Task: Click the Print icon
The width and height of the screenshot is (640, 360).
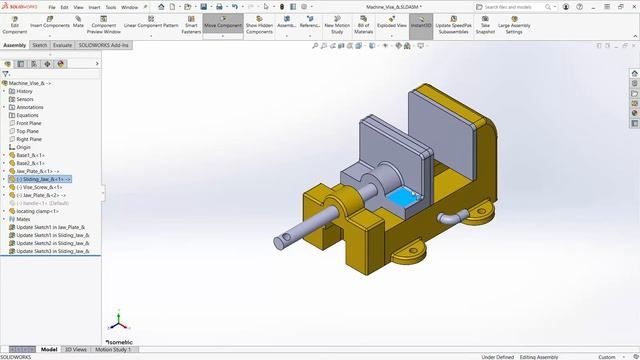Action: (x=219, y=7)
